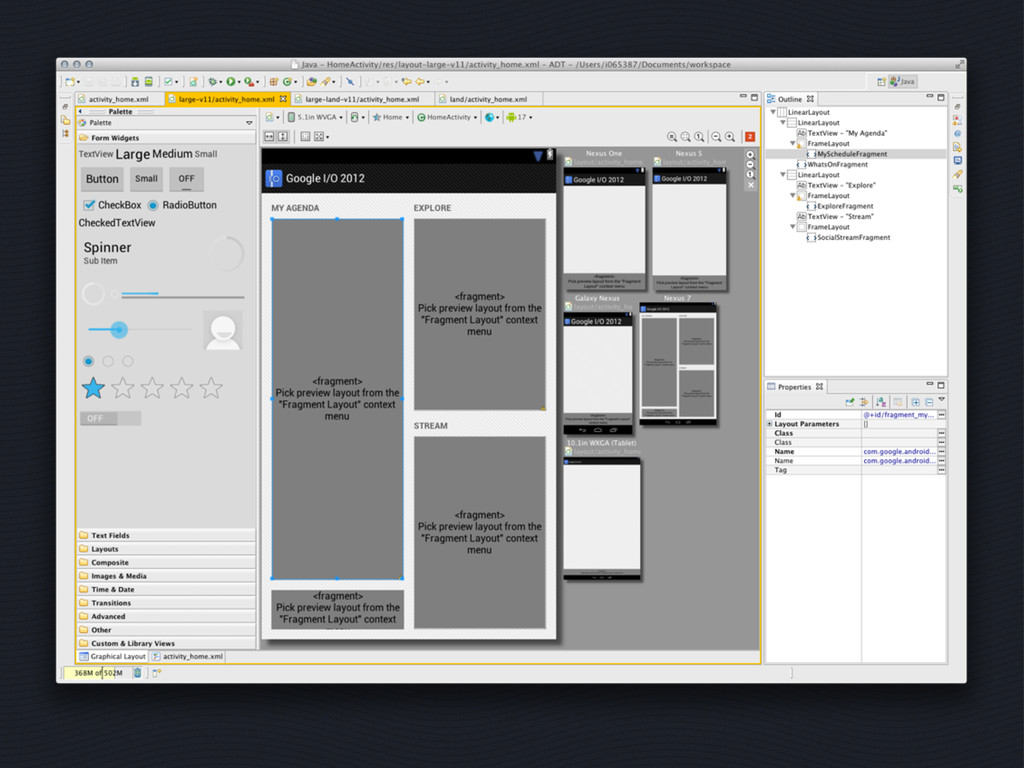This screenshot has width=1024, height=768.
Task: Toggle the CheckBox widget in Palette
Action: coord(112,205)
